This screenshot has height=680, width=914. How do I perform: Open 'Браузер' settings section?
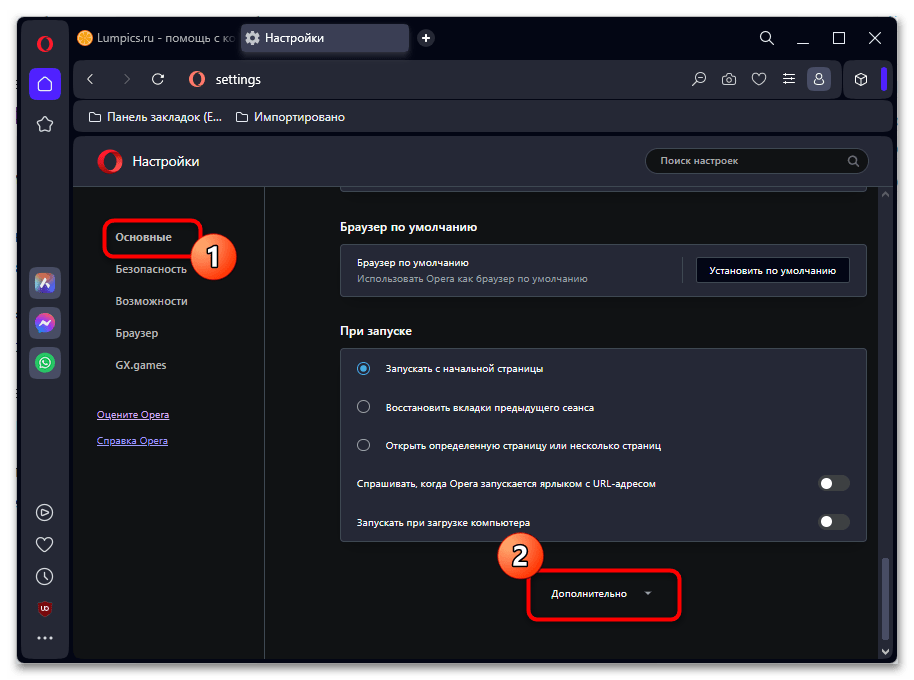136,333
